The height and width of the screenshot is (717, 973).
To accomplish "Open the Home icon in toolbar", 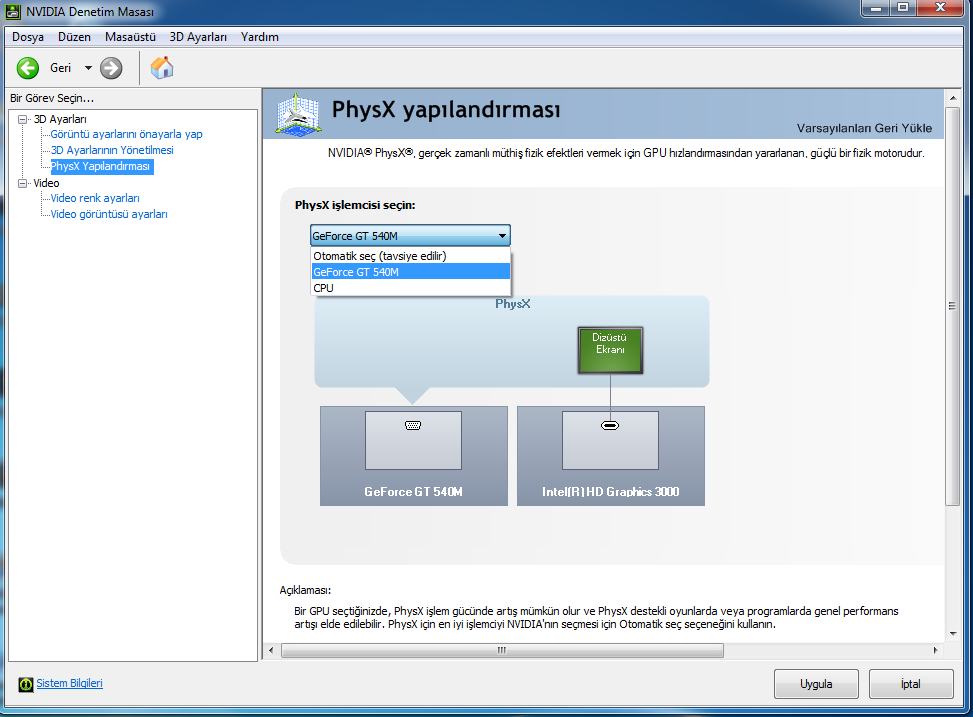I will pos(162,68).
